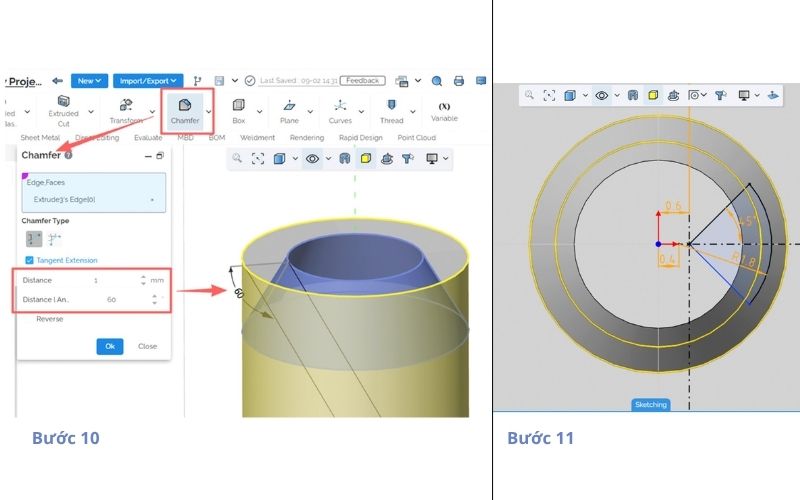Confirm chamfer with Ok button

(109, 346)
